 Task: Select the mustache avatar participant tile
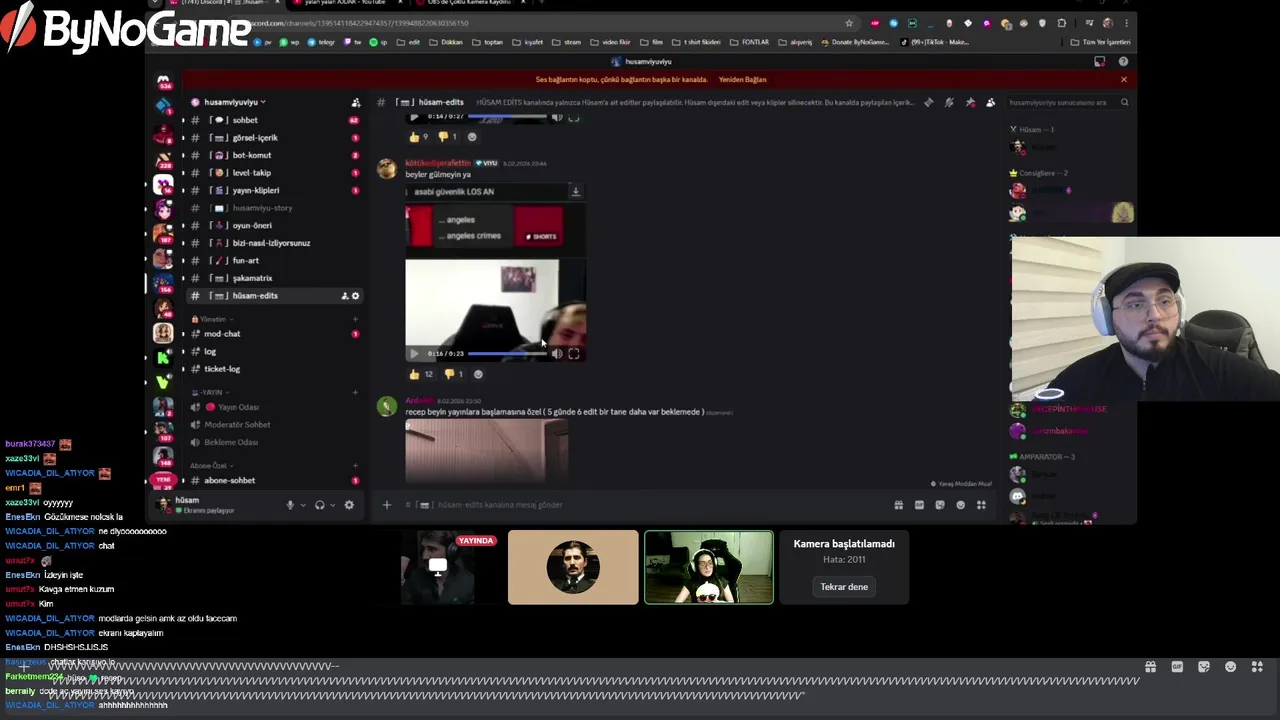573,567
